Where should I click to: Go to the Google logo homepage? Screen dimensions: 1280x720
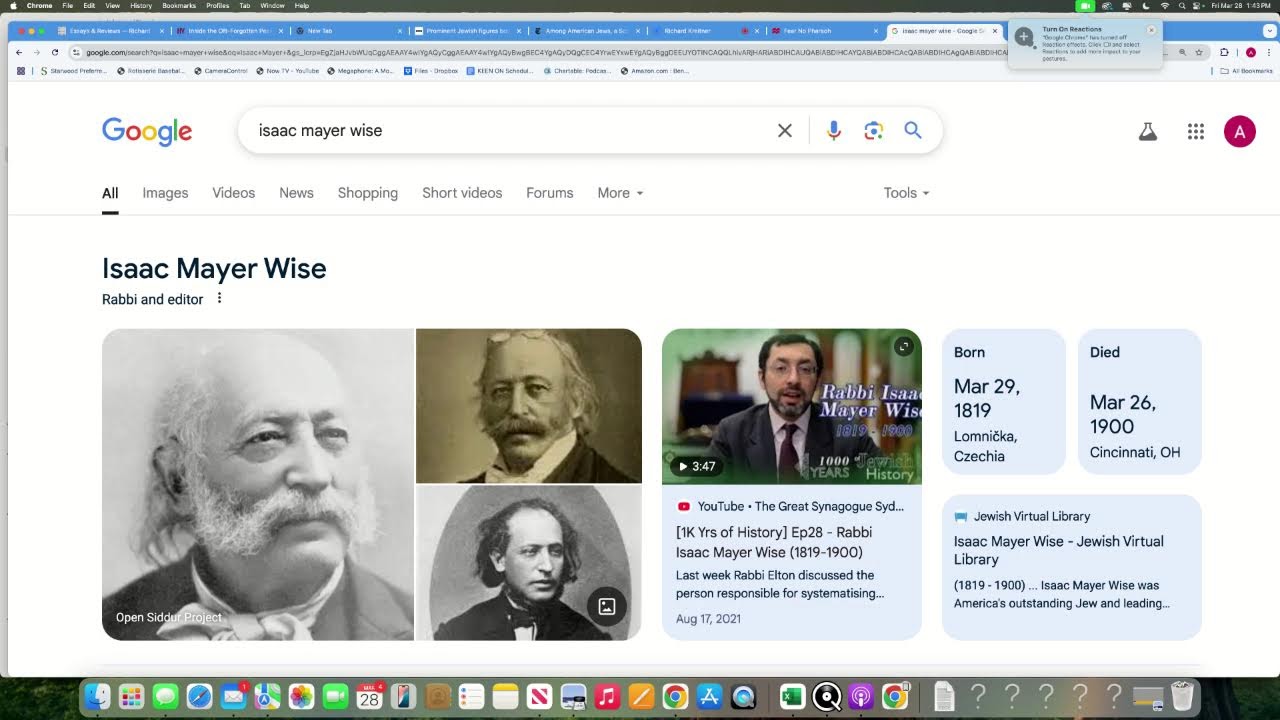click(x=147, y=131)
